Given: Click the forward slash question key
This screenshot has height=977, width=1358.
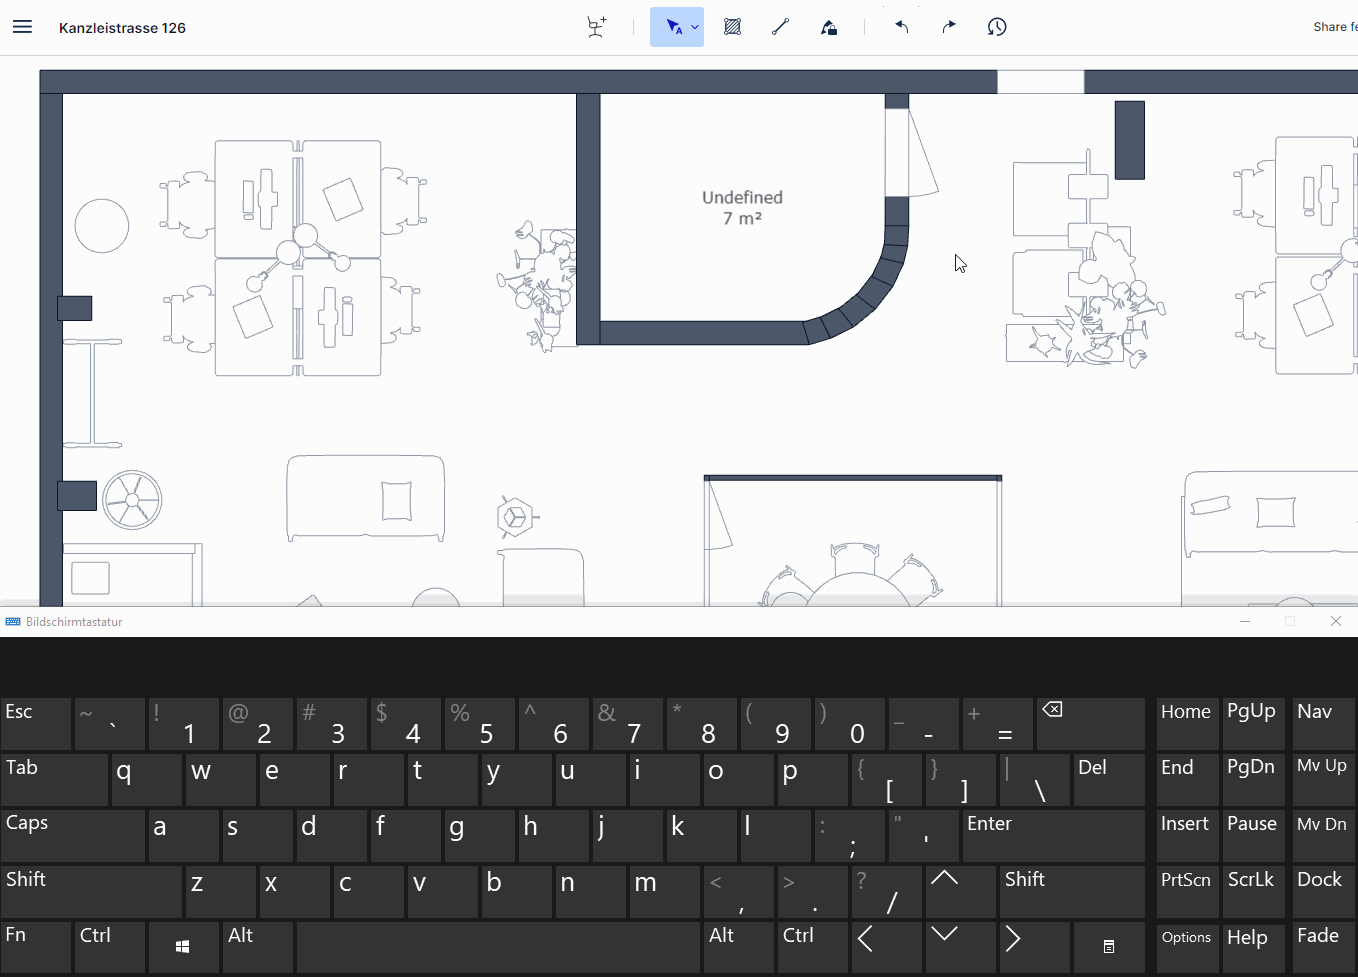Looking at the screenshot, I should point(887,892).
